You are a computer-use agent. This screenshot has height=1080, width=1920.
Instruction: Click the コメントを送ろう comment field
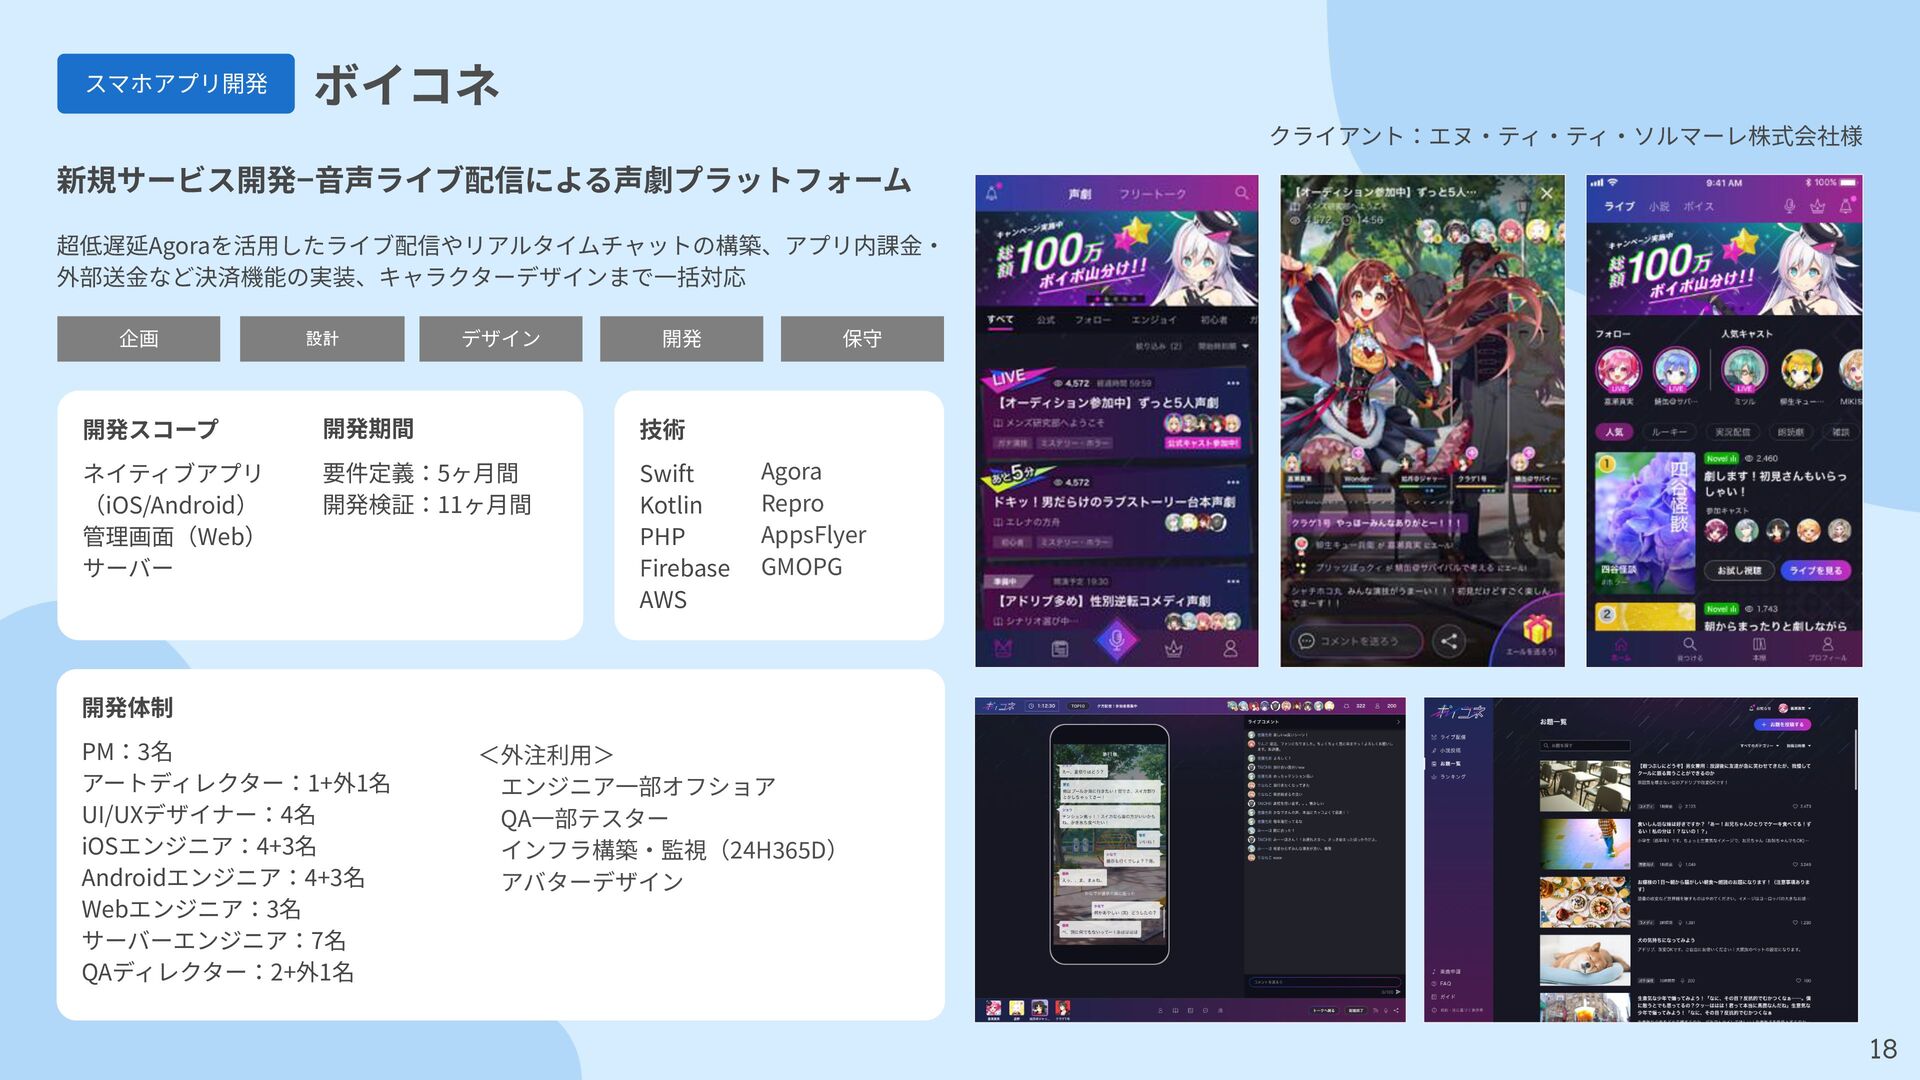pos(1356,640)
